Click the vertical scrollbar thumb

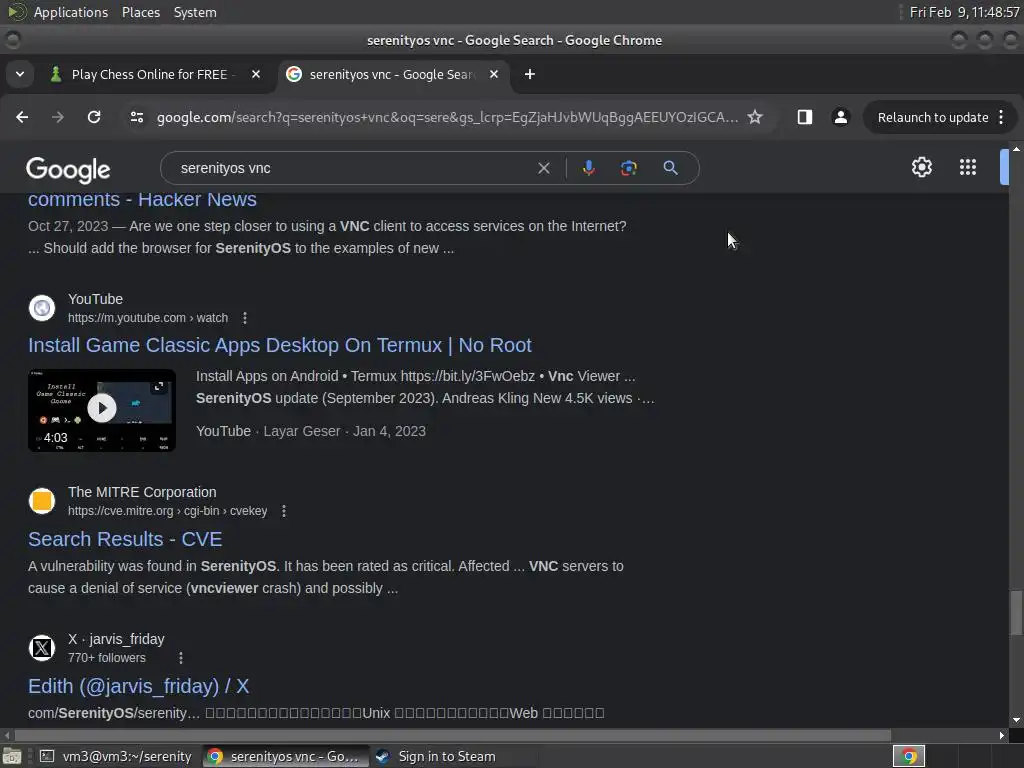1016,613
